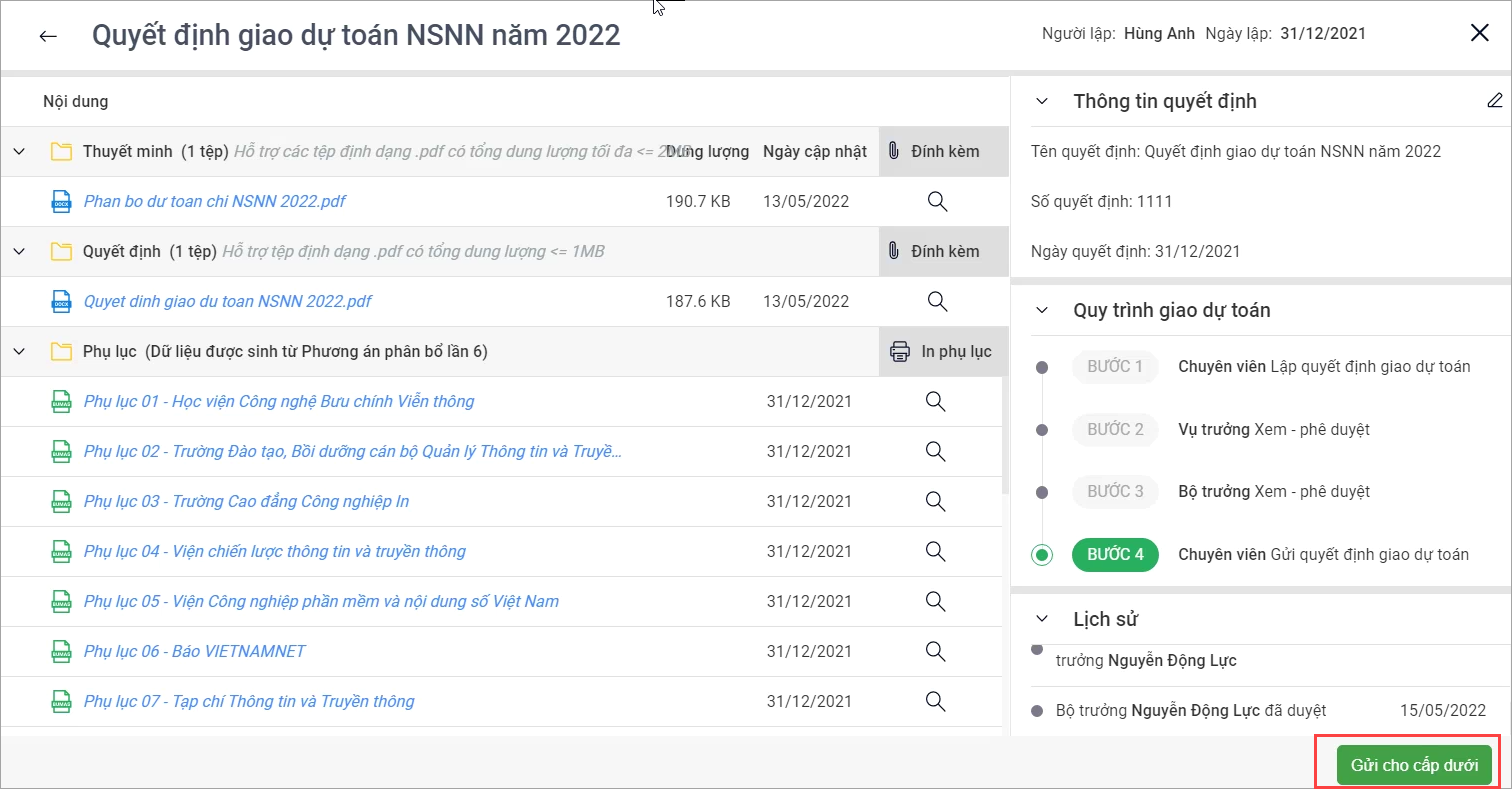
Task: Collapse the Phụ lục folder section
Action: 19,351
